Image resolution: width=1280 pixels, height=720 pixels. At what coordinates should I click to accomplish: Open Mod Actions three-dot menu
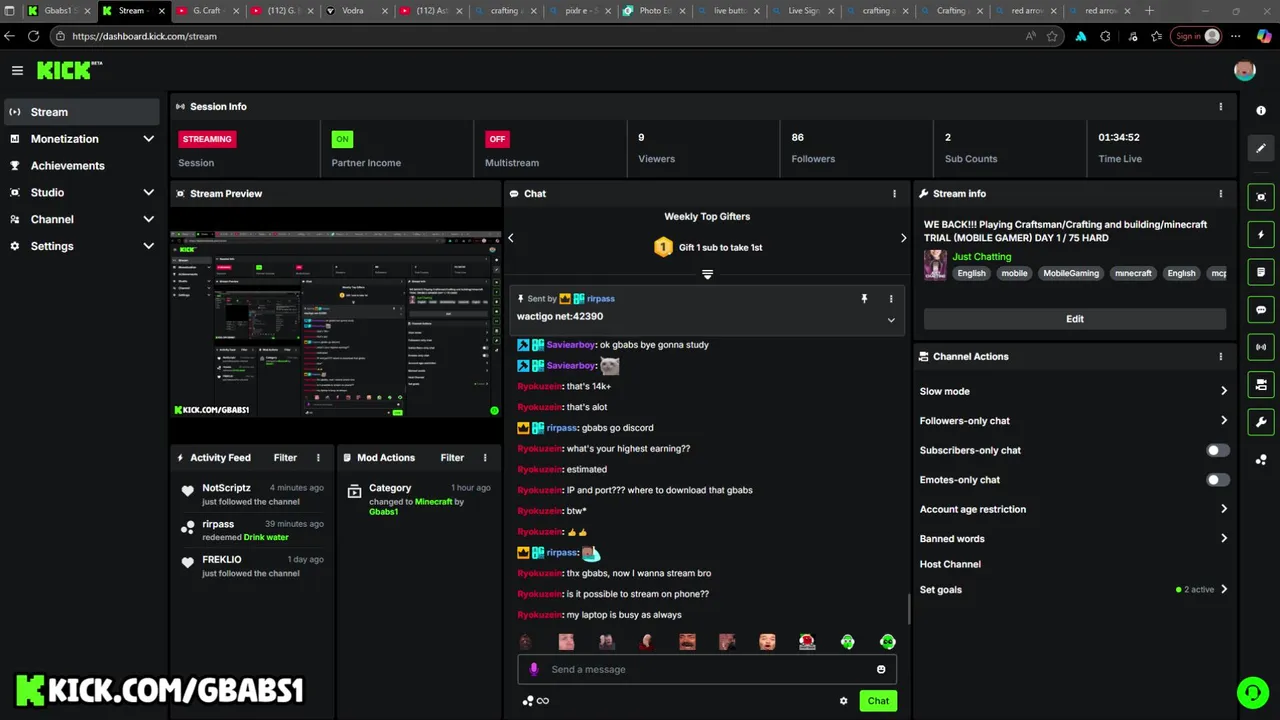(485, 457)
